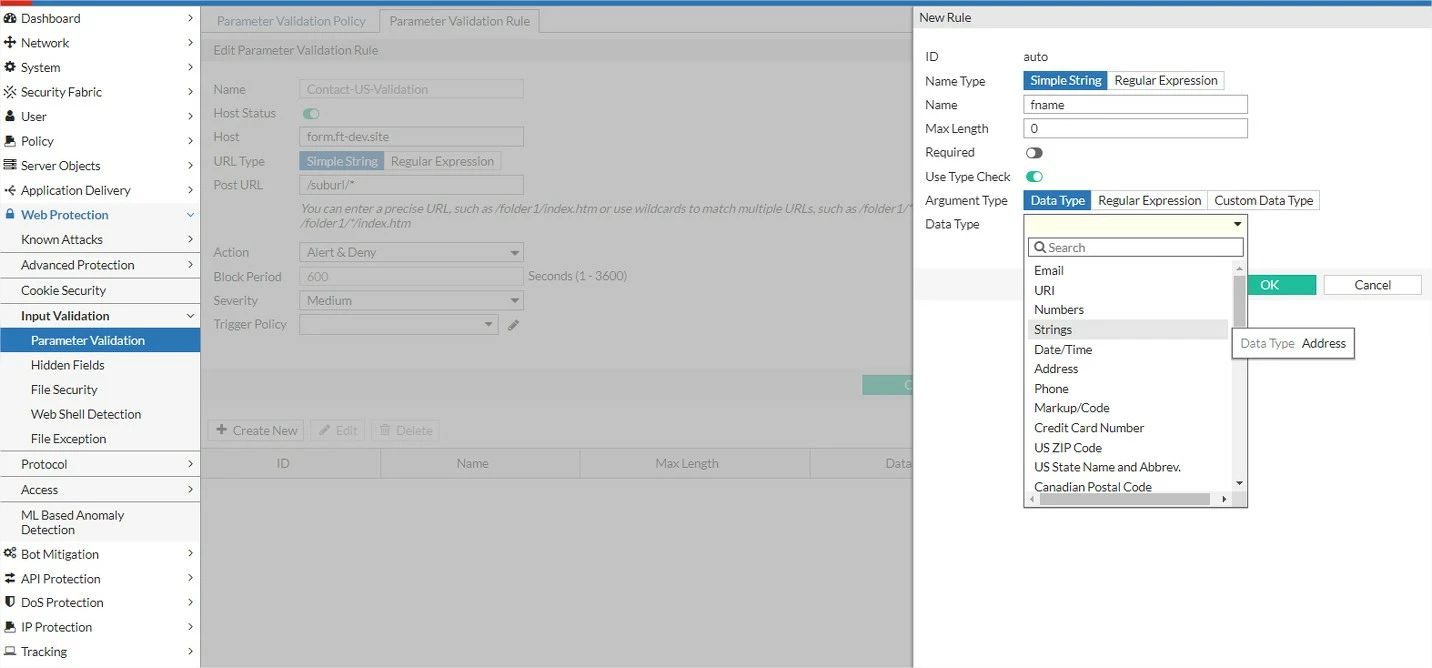This screenshot has height=668, width=1432.
Task: Toggle the Use Type Check switch
Action: tap(1034, 177)
